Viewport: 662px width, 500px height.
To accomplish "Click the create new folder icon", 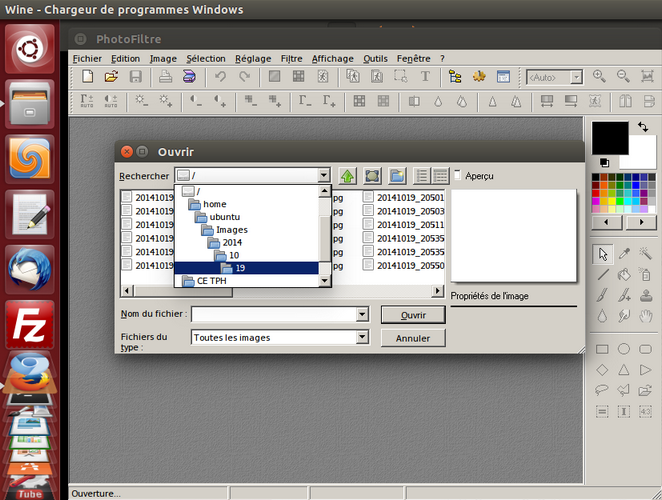I will (x=397, y=176).
